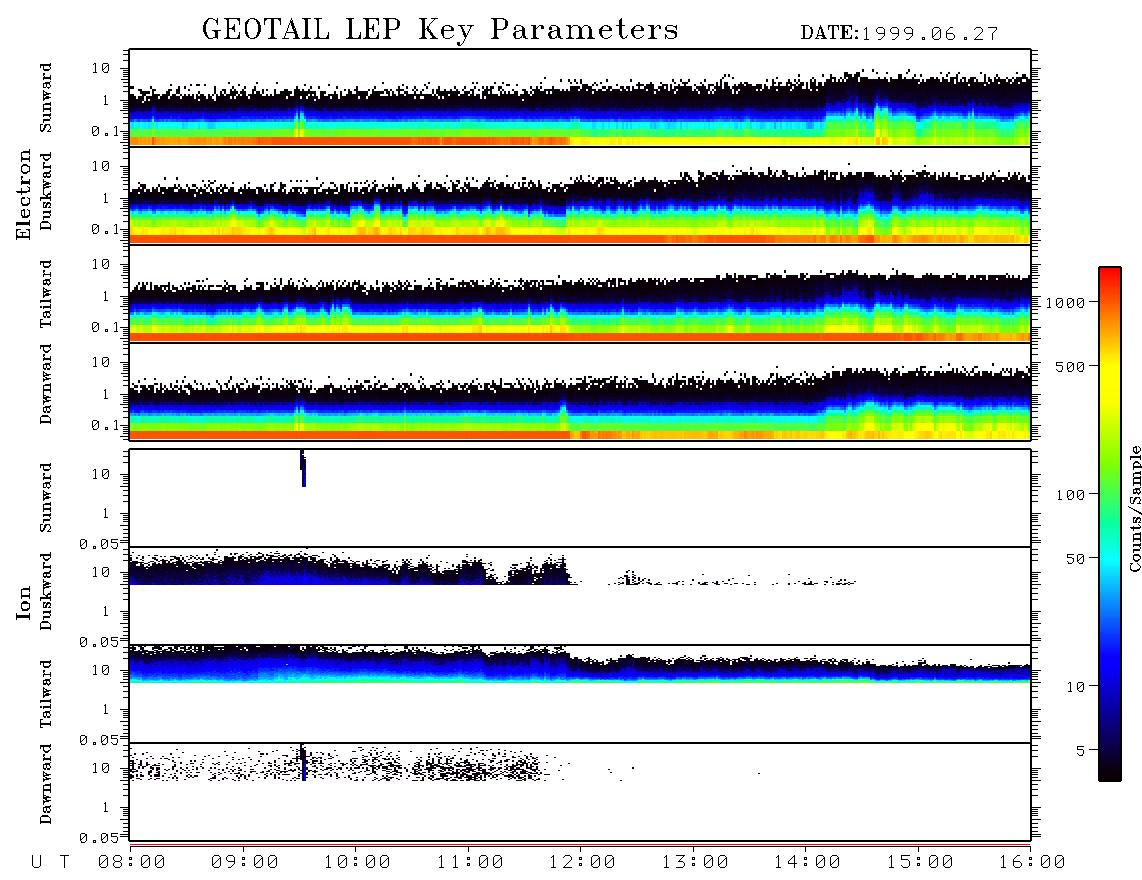The width and height of the screenshot is (1142, 880).
Task: Click the 100 colorbar scale value
Action: 1070,495
